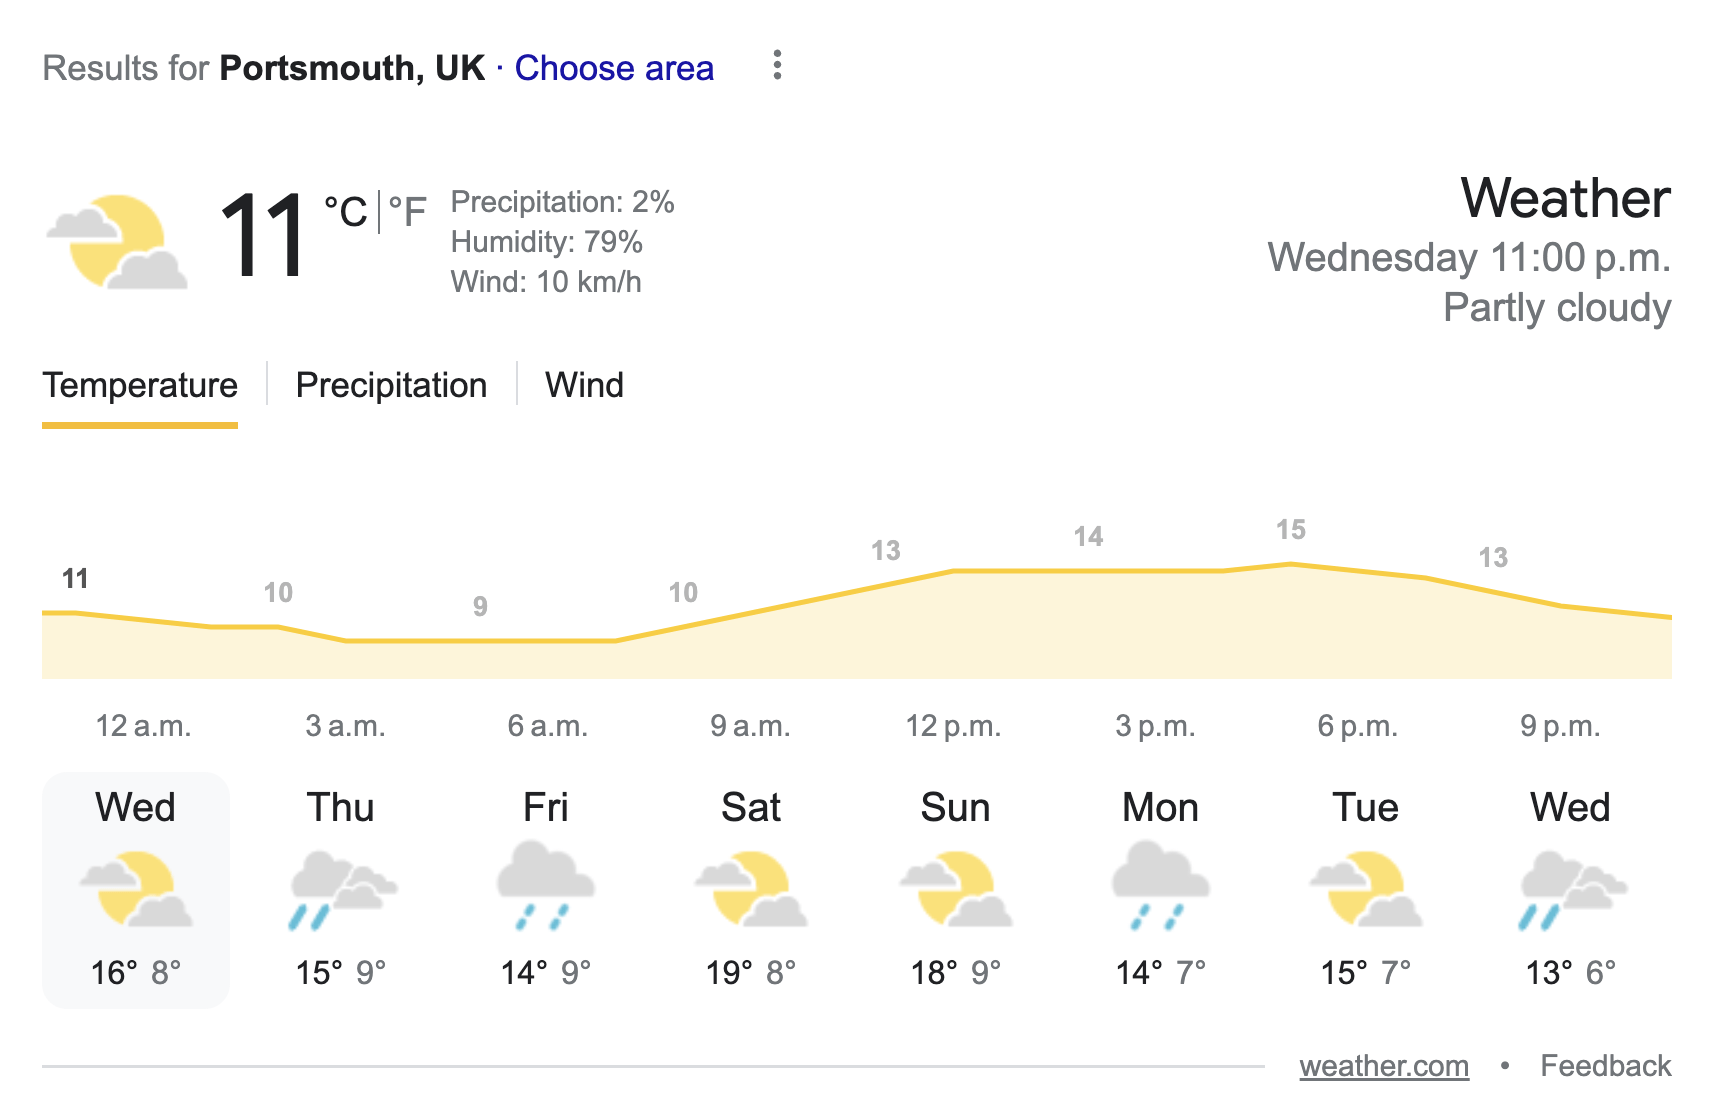
Task: Select Thursday's rain forecast icon
Action: coord(341,890)
